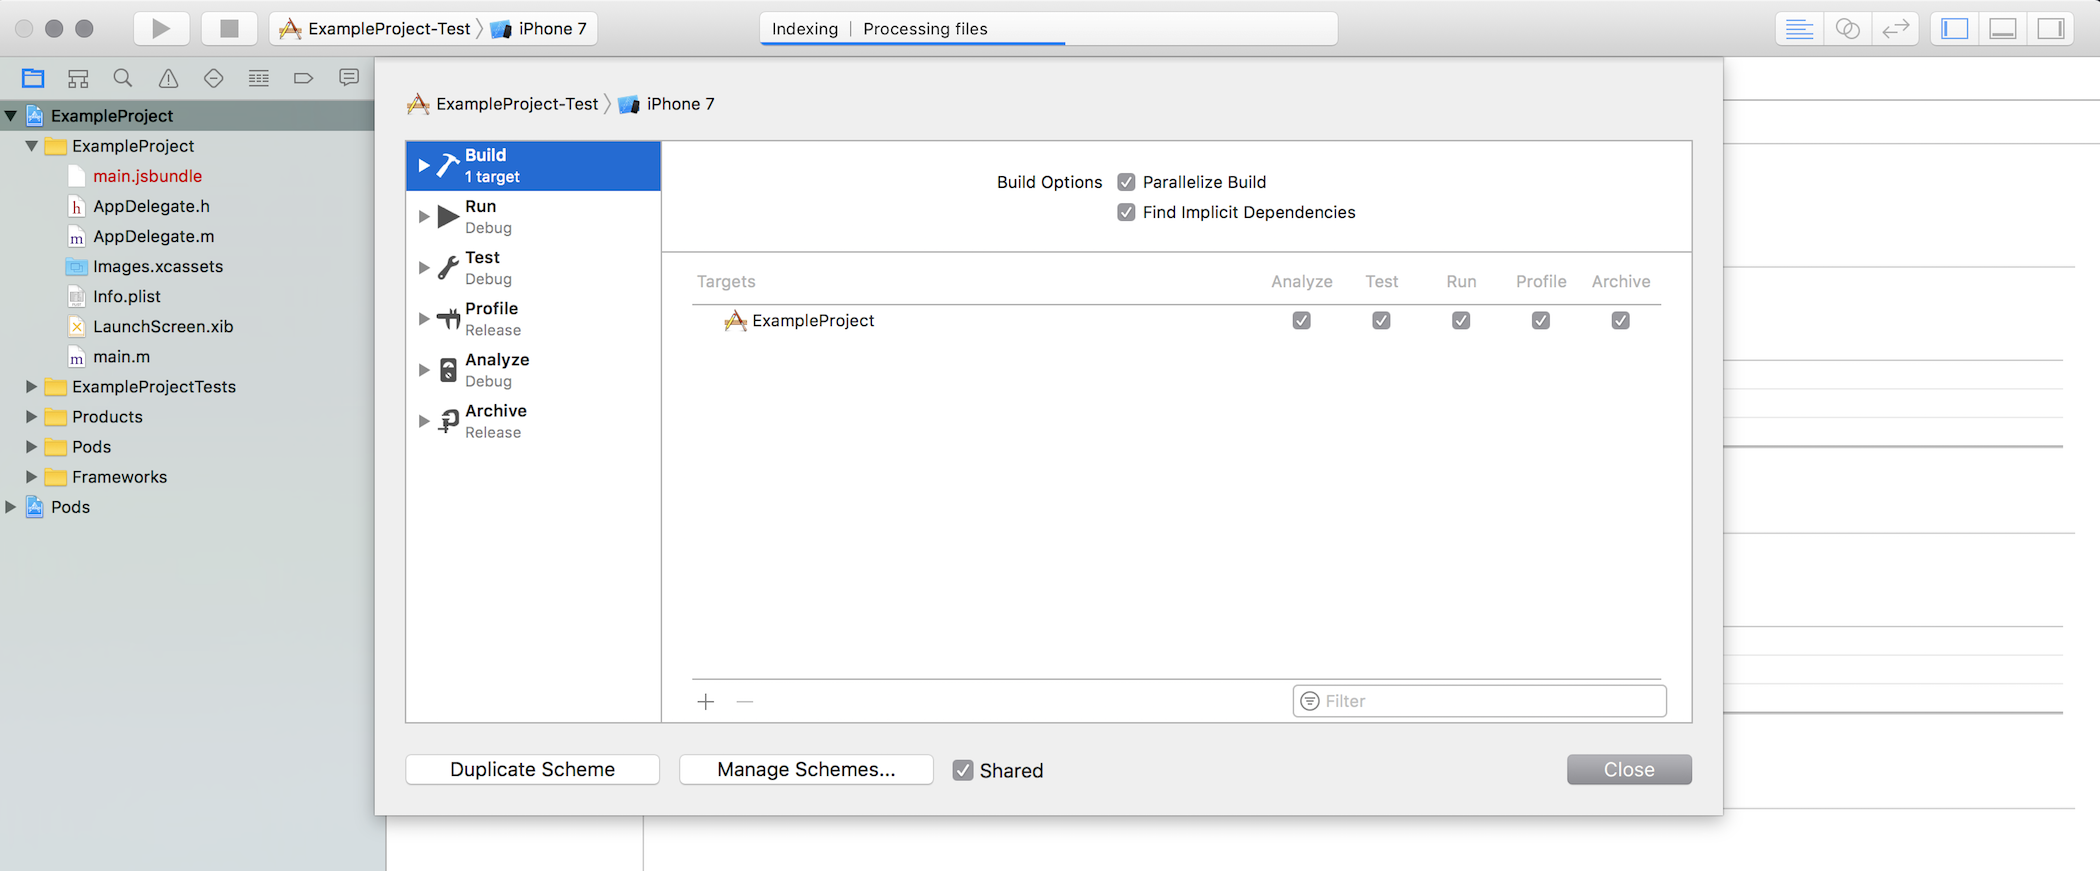Expand the Frameworks folder
The width and height of the screenshot is (2100, 871).
(31, 476)
